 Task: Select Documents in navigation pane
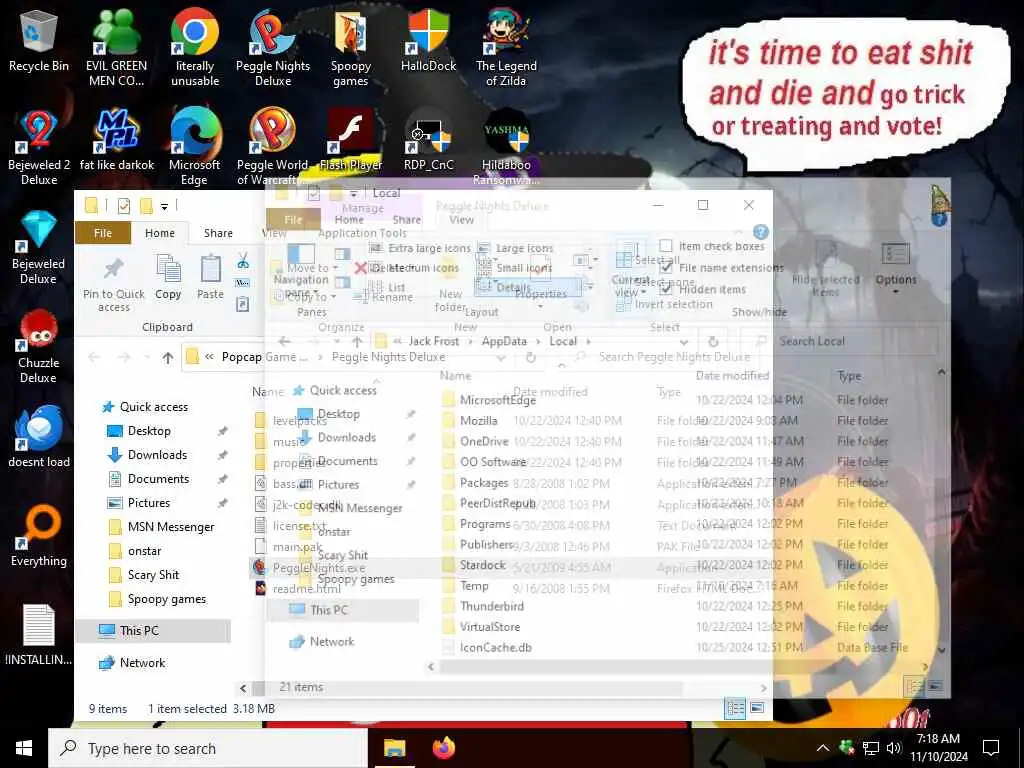point(158,479)
